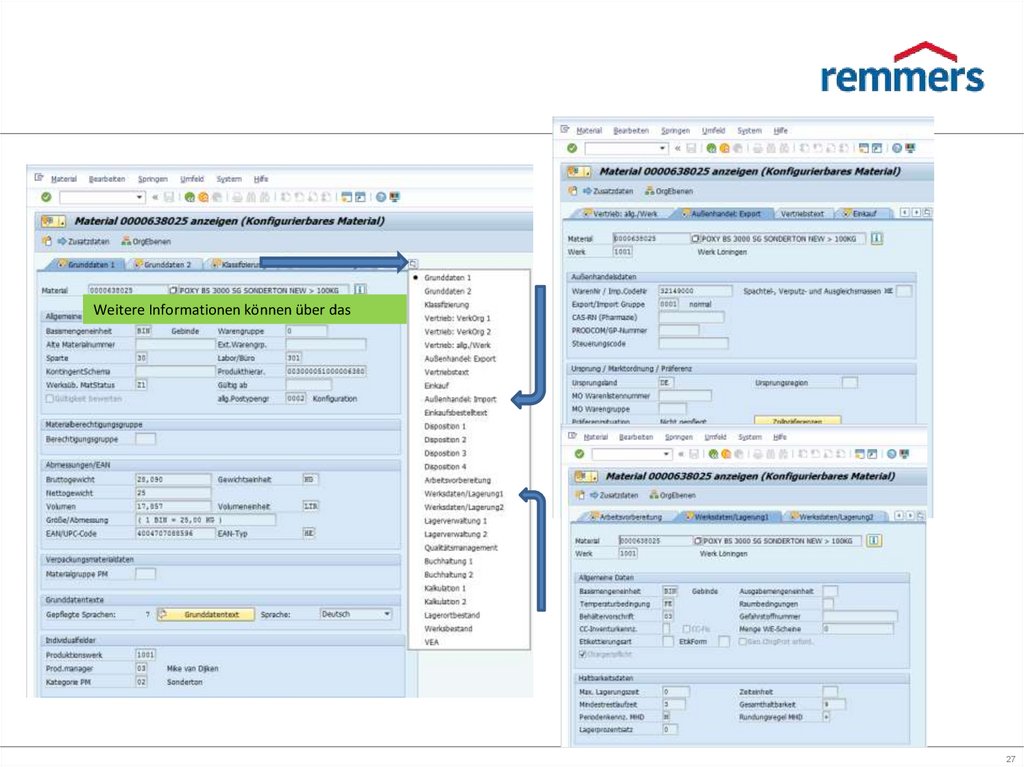Click orange Exit icon in left Grunddaten window

pyautogui.click(x=203, y=197)
